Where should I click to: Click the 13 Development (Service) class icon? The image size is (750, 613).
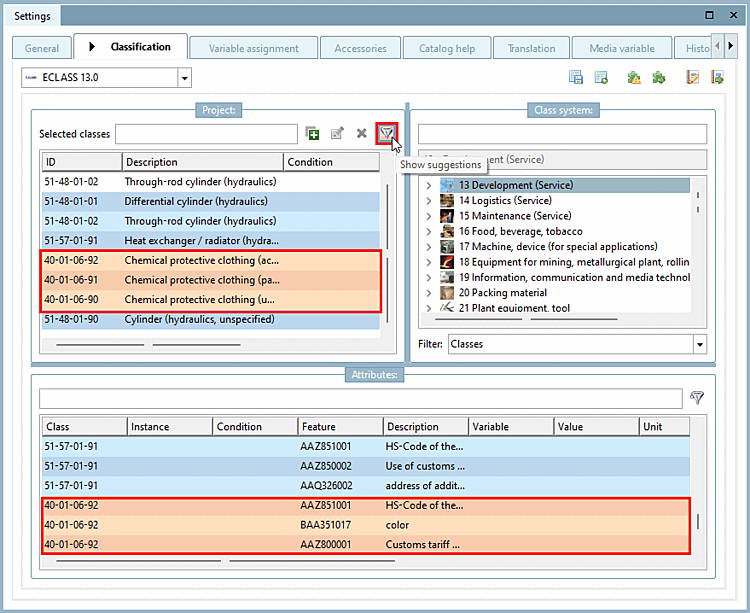click(x=447, y=185)
